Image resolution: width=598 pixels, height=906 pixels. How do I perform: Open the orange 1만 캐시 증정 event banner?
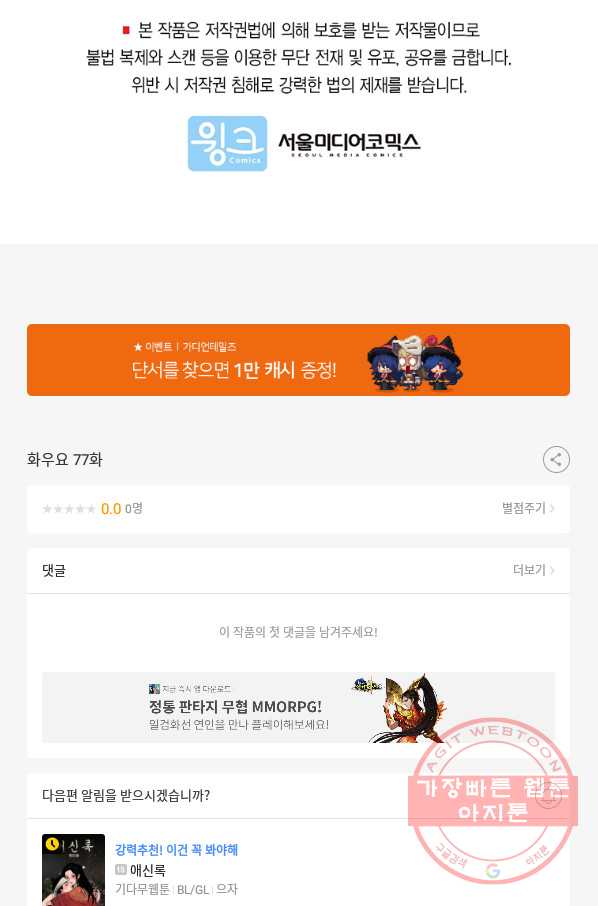pyautogui.click(x=298, y=360)
